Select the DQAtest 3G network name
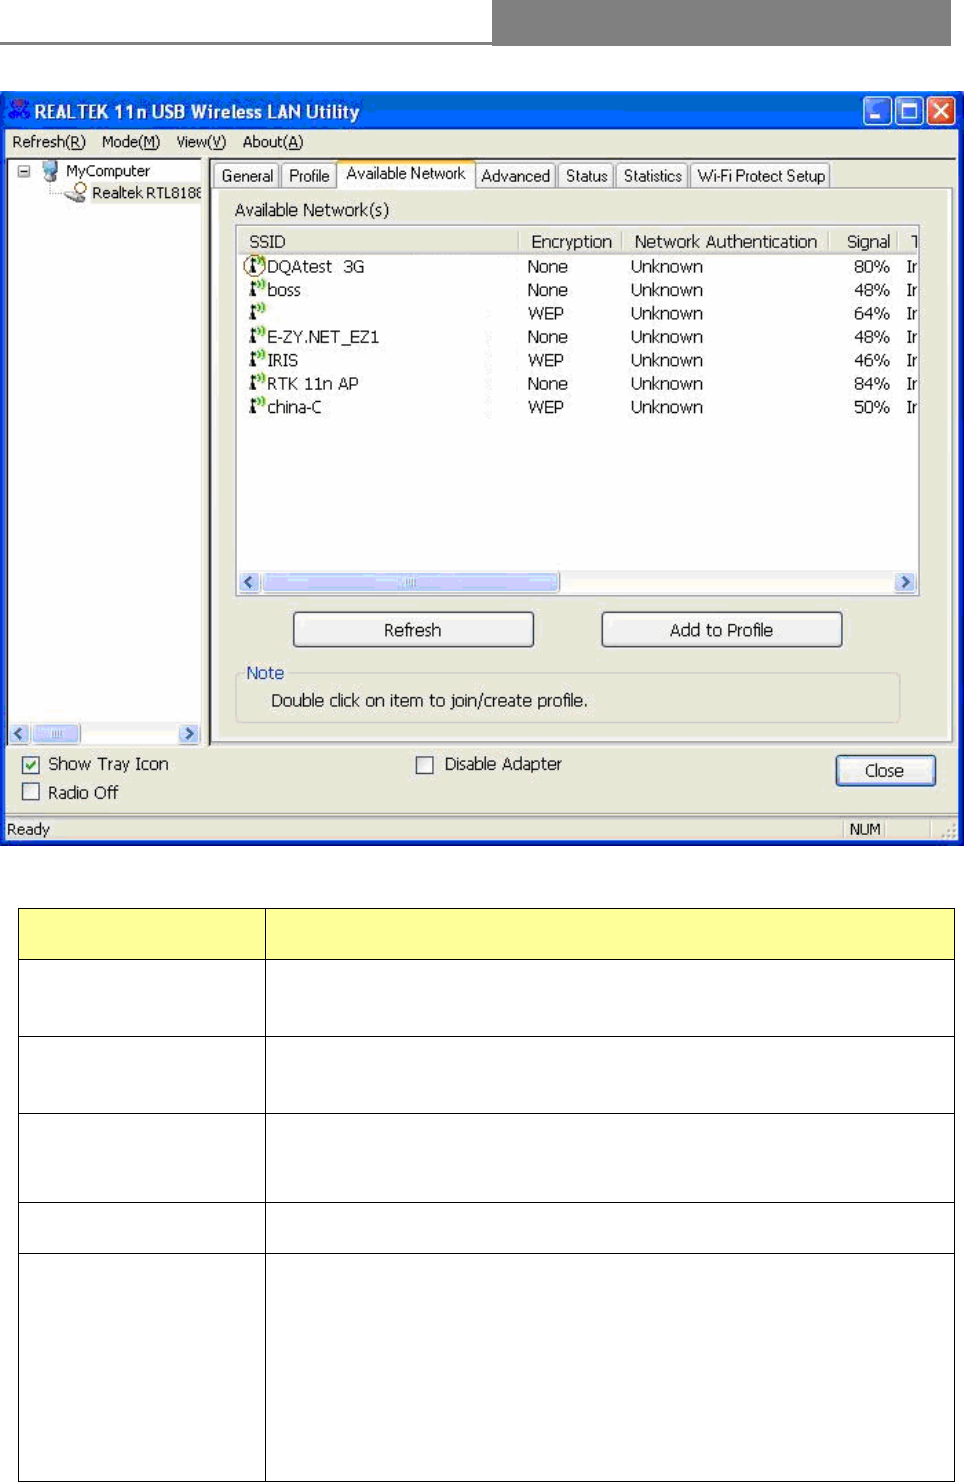The image size is (964, 1482). click(x=316, y=267)
